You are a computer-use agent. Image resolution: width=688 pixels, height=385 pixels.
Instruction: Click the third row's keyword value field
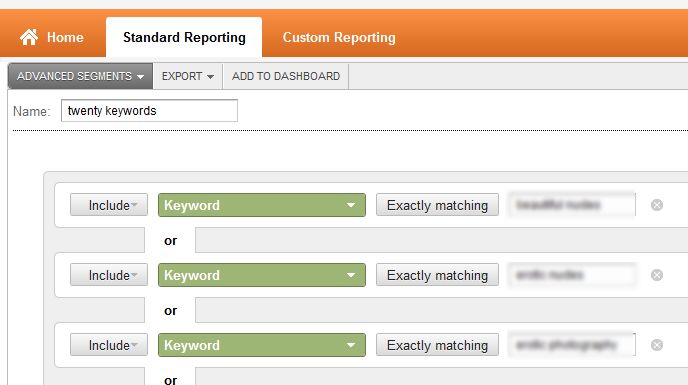(x=571, y=345)
